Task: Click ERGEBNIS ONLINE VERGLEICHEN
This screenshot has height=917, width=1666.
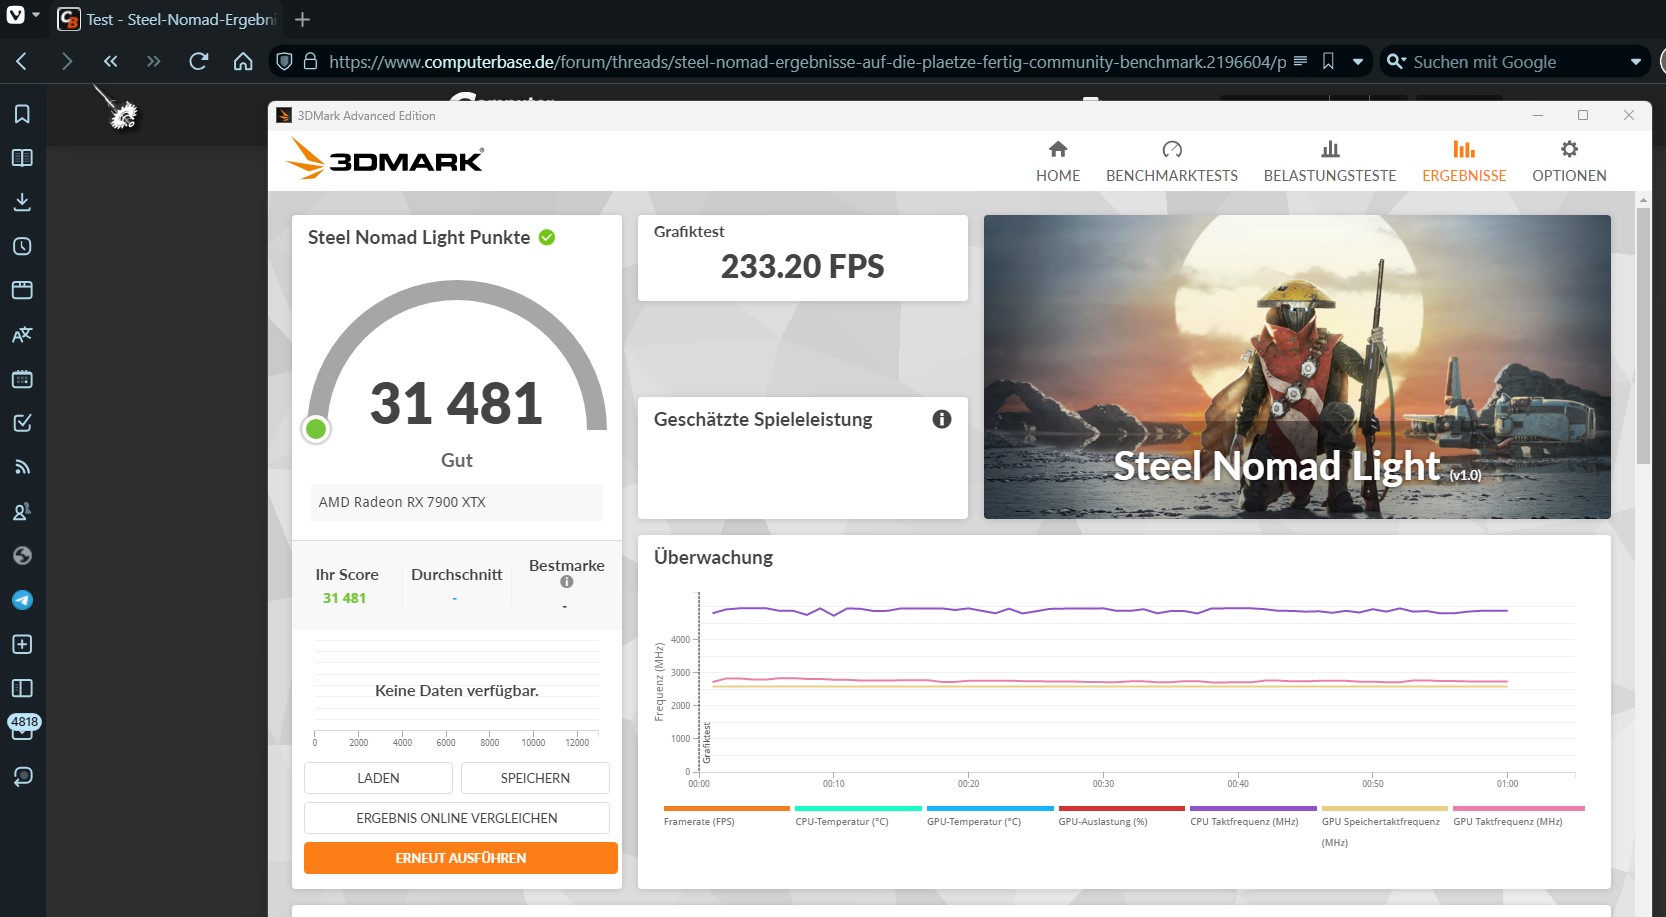Action: [456, 817]
